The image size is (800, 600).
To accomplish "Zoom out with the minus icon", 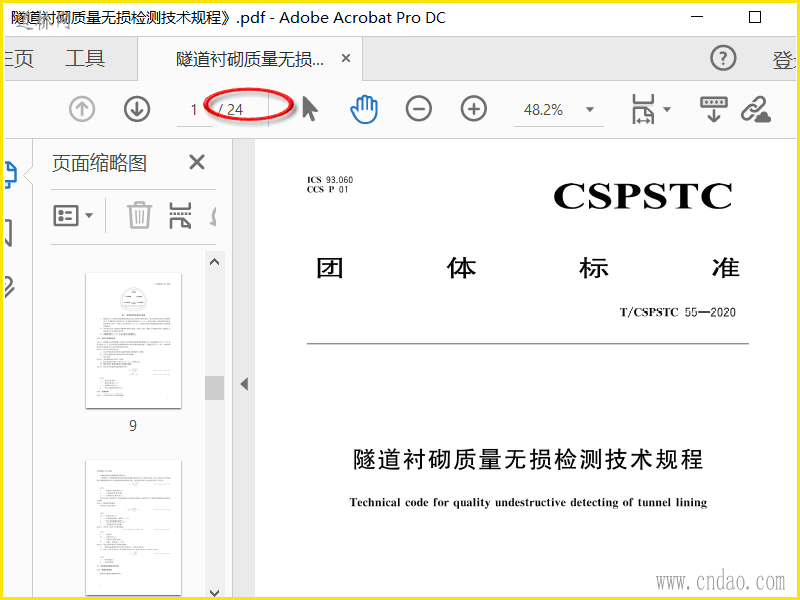I will tap(419, 109).
